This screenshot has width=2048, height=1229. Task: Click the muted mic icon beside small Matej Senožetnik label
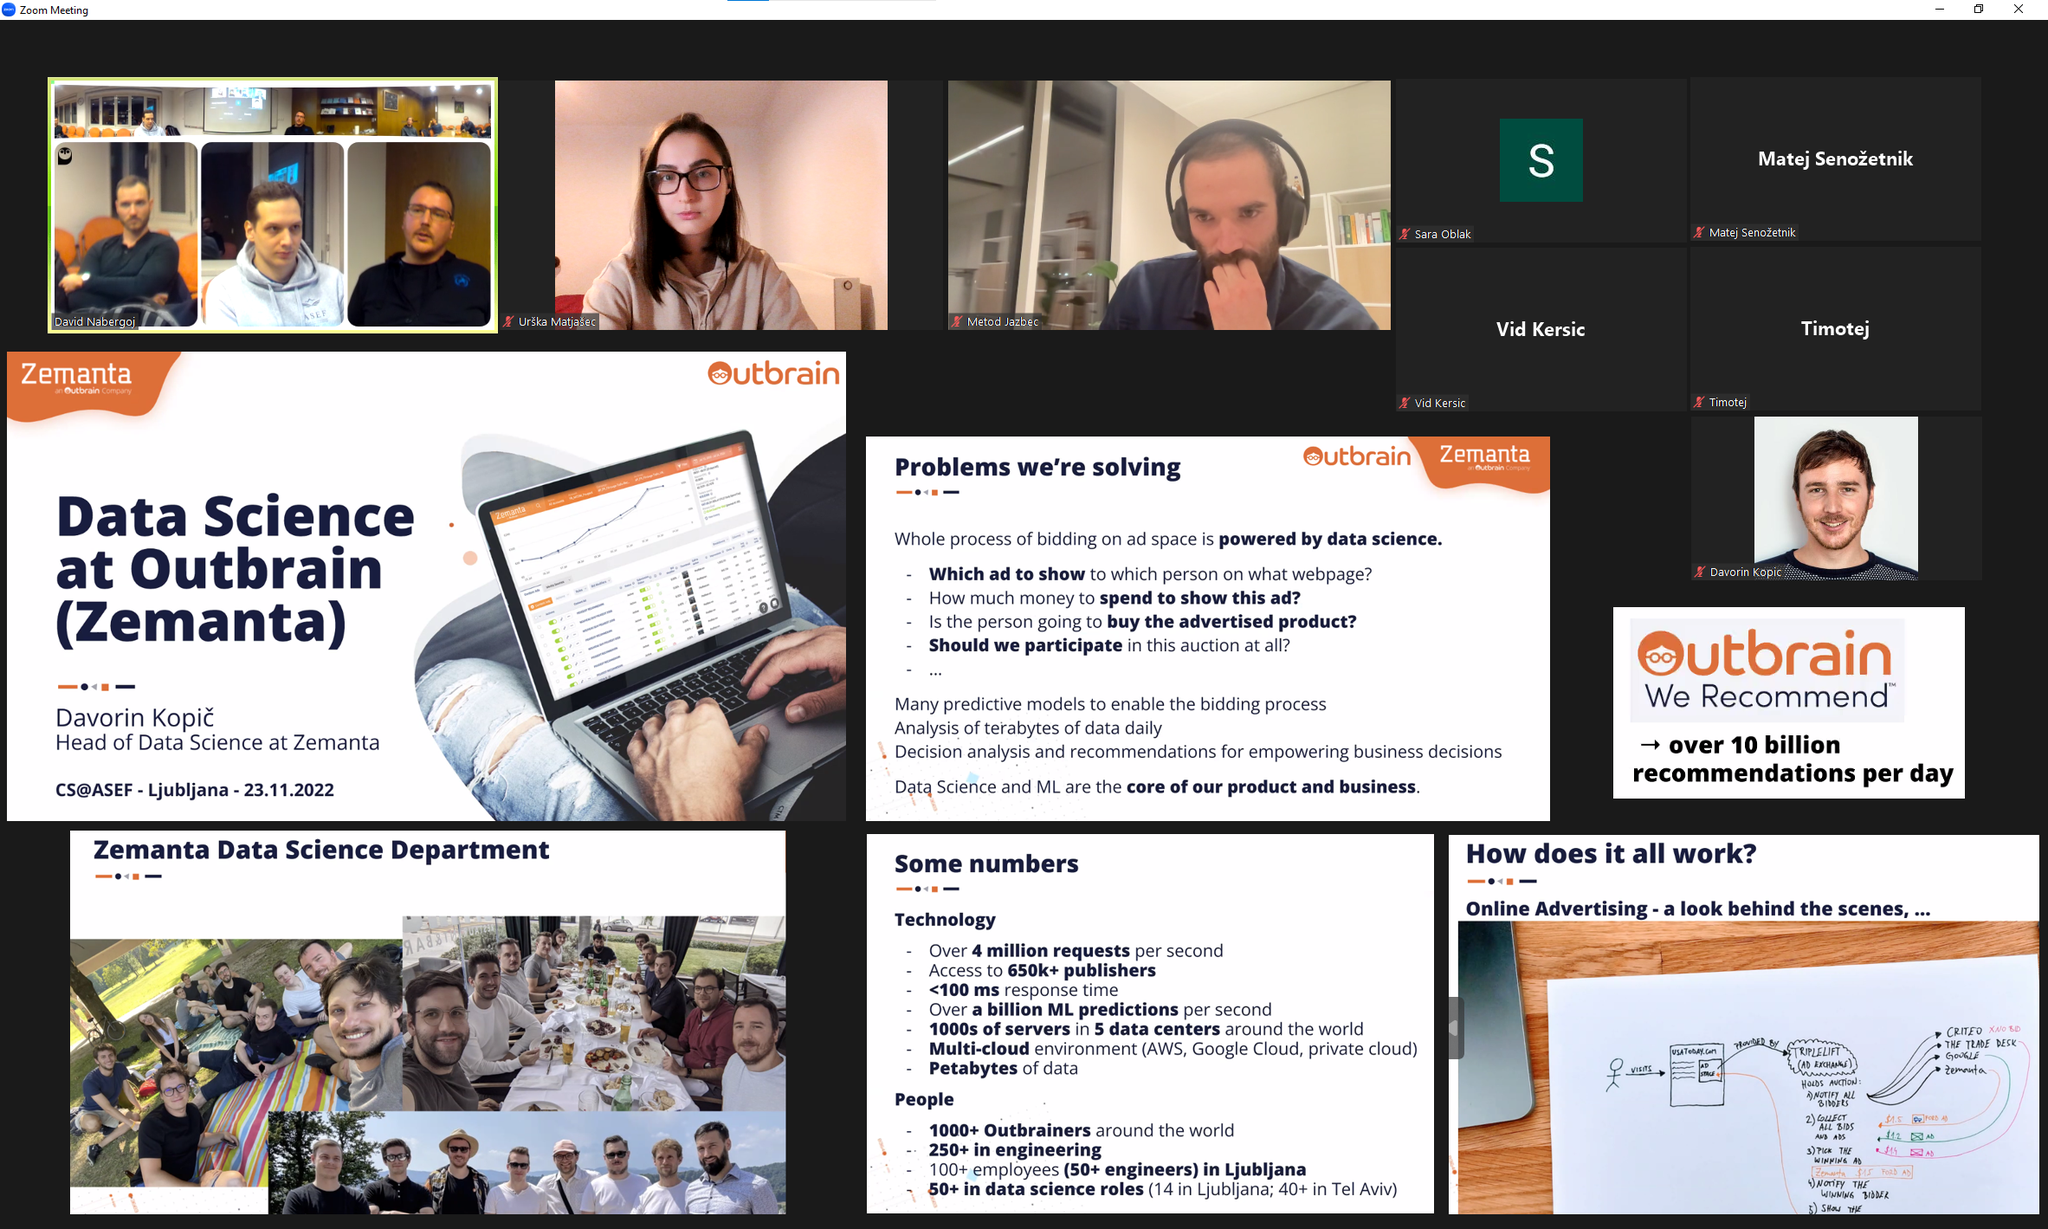click(1699, 232)
